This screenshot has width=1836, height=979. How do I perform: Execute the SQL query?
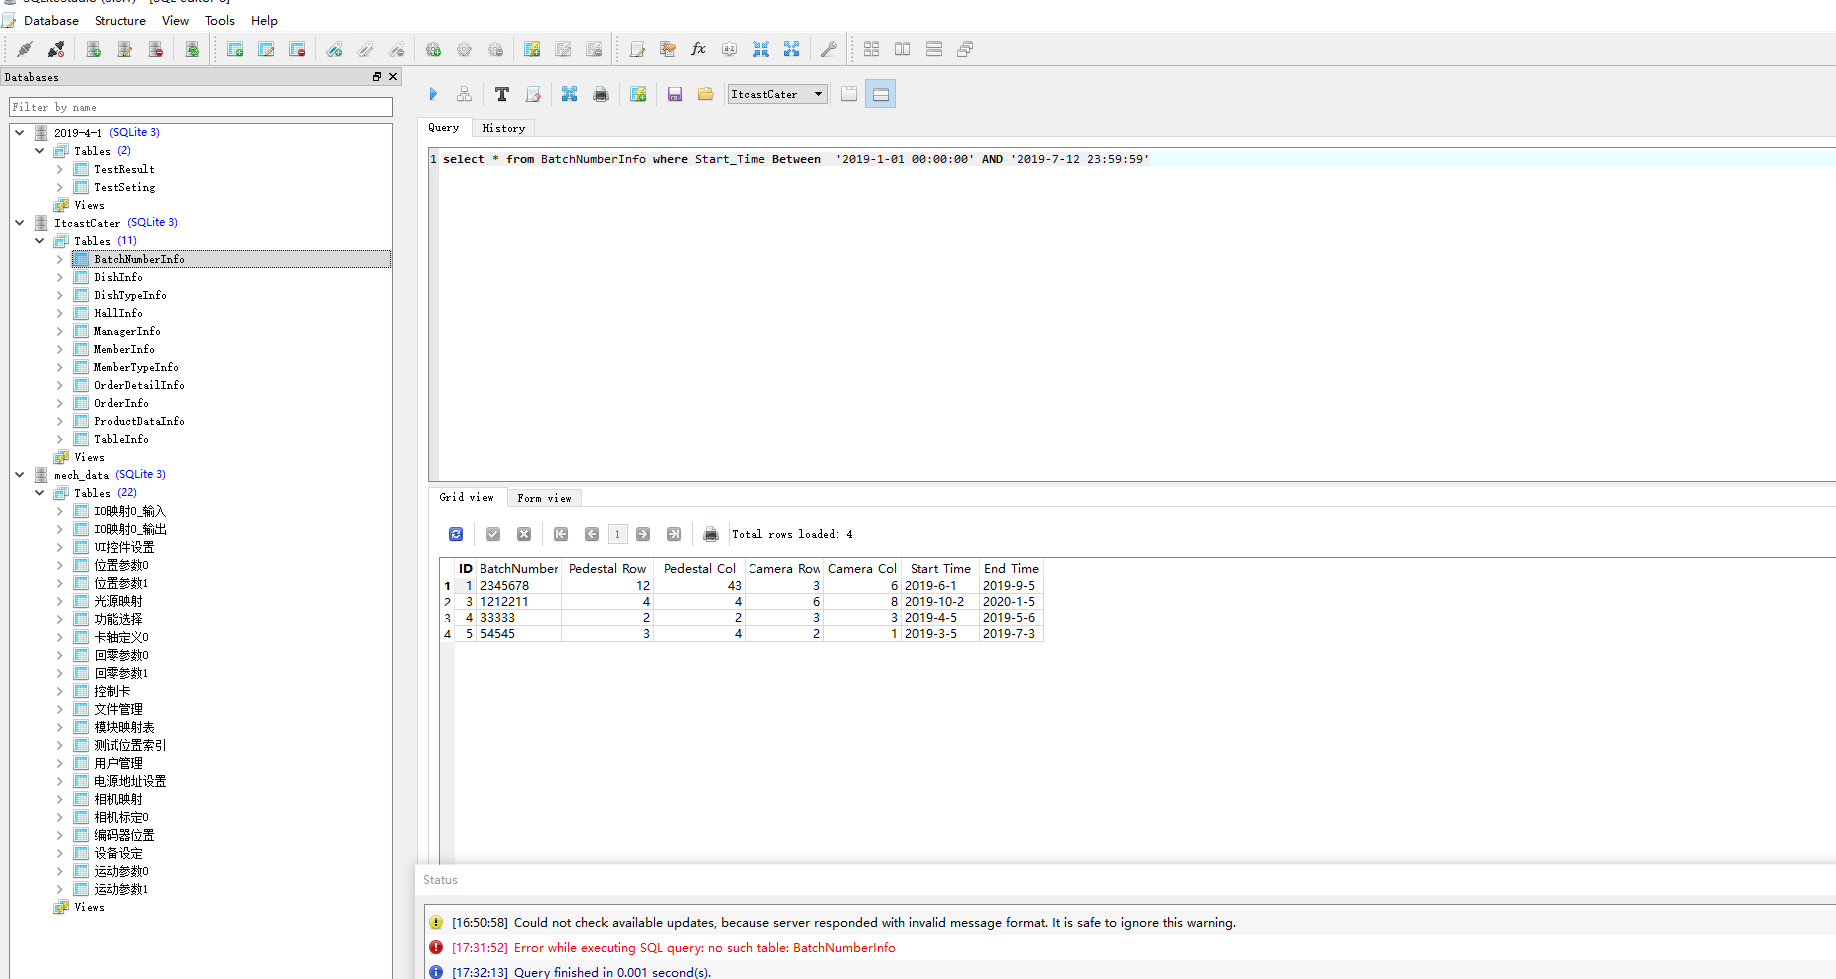433,93
